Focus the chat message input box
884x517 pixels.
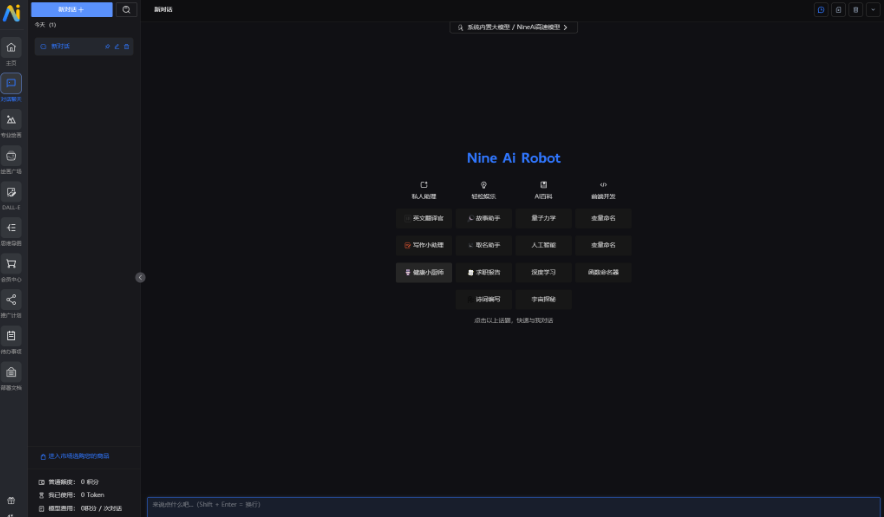click(x=512, y=505)
